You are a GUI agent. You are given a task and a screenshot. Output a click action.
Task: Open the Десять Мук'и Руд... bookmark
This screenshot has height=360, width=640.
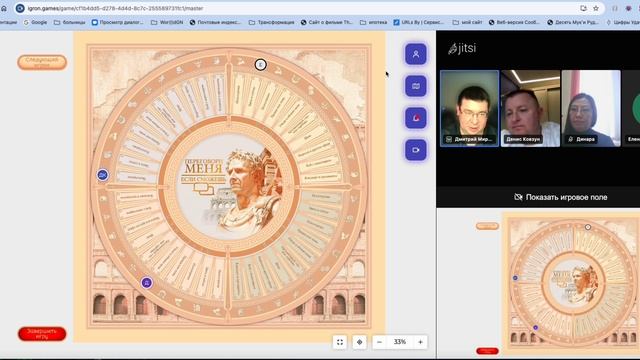click(x=573, y=22)
